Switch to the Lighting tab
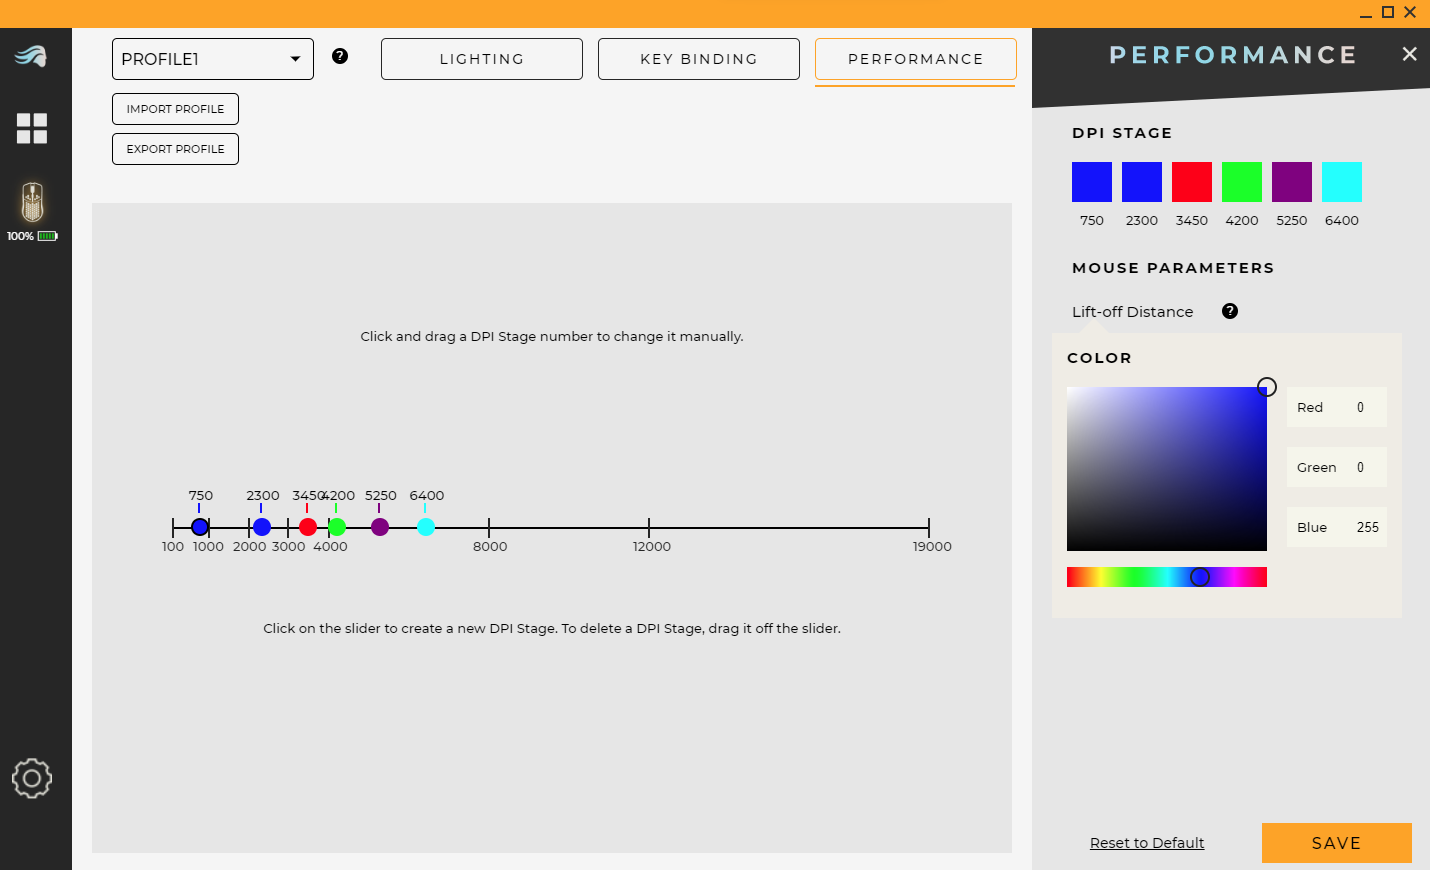The width and height of the screenshot is (1430, 870). pos(482,59)
